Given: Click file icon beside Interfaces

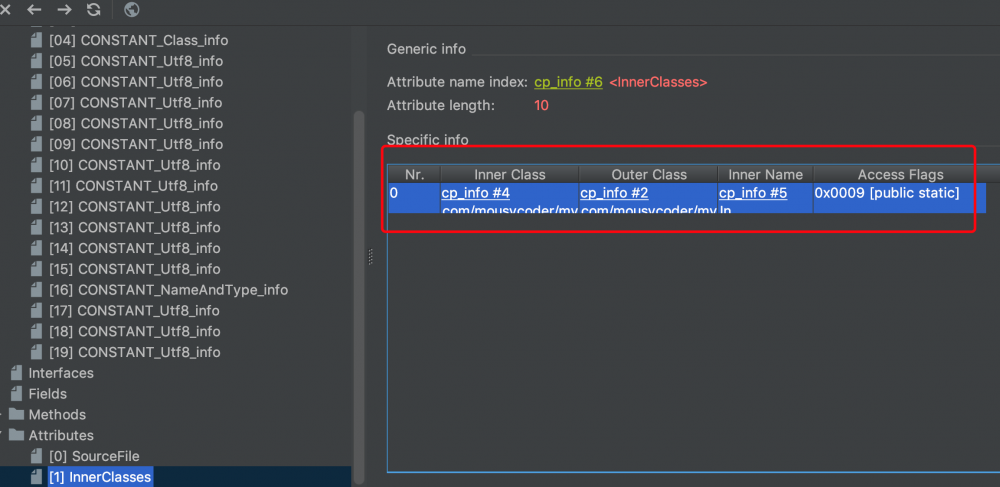Looking at the screenshot, I should 17,373.
